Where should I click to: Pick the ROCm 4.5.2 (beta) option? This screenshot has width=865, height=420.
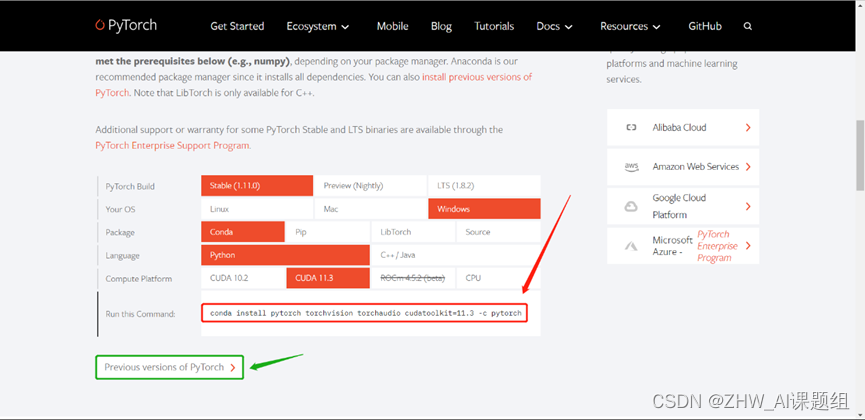point(413,278)
